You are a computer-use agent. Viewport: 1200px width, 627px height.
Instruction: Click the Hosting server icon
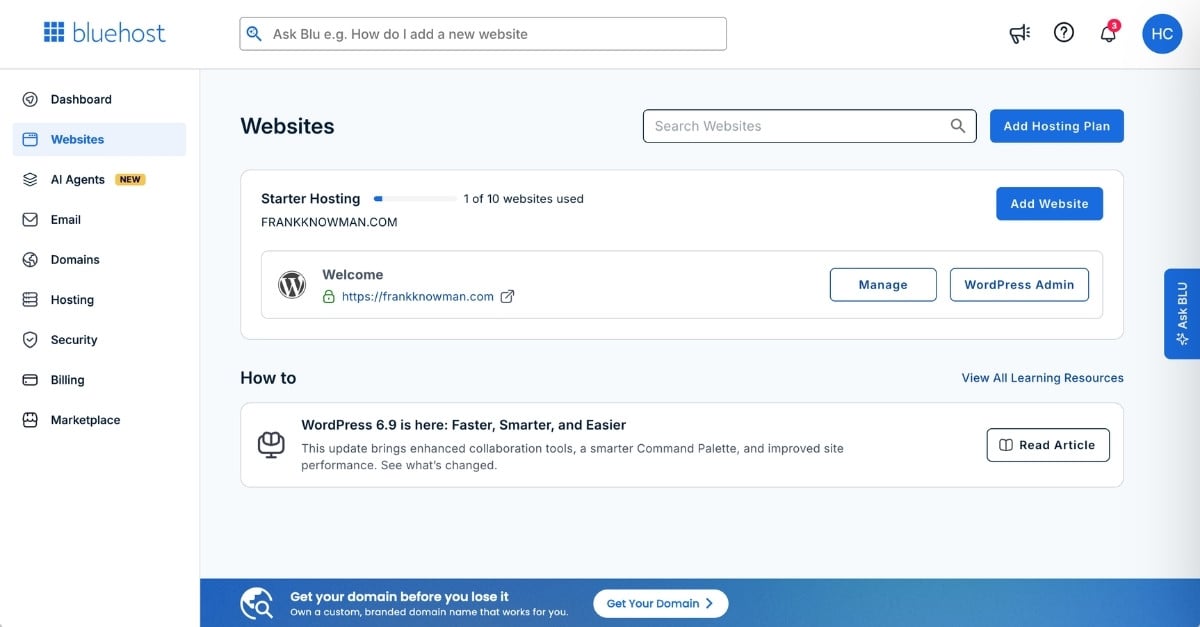pos(30,299)
